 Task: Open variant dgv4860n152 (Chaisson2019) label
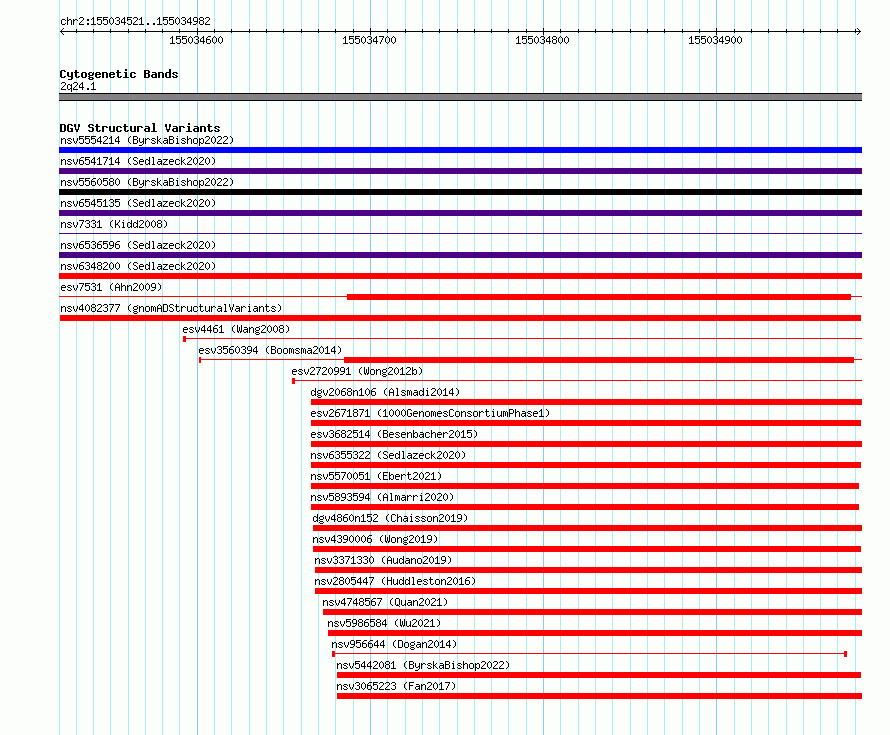point(391,518)
